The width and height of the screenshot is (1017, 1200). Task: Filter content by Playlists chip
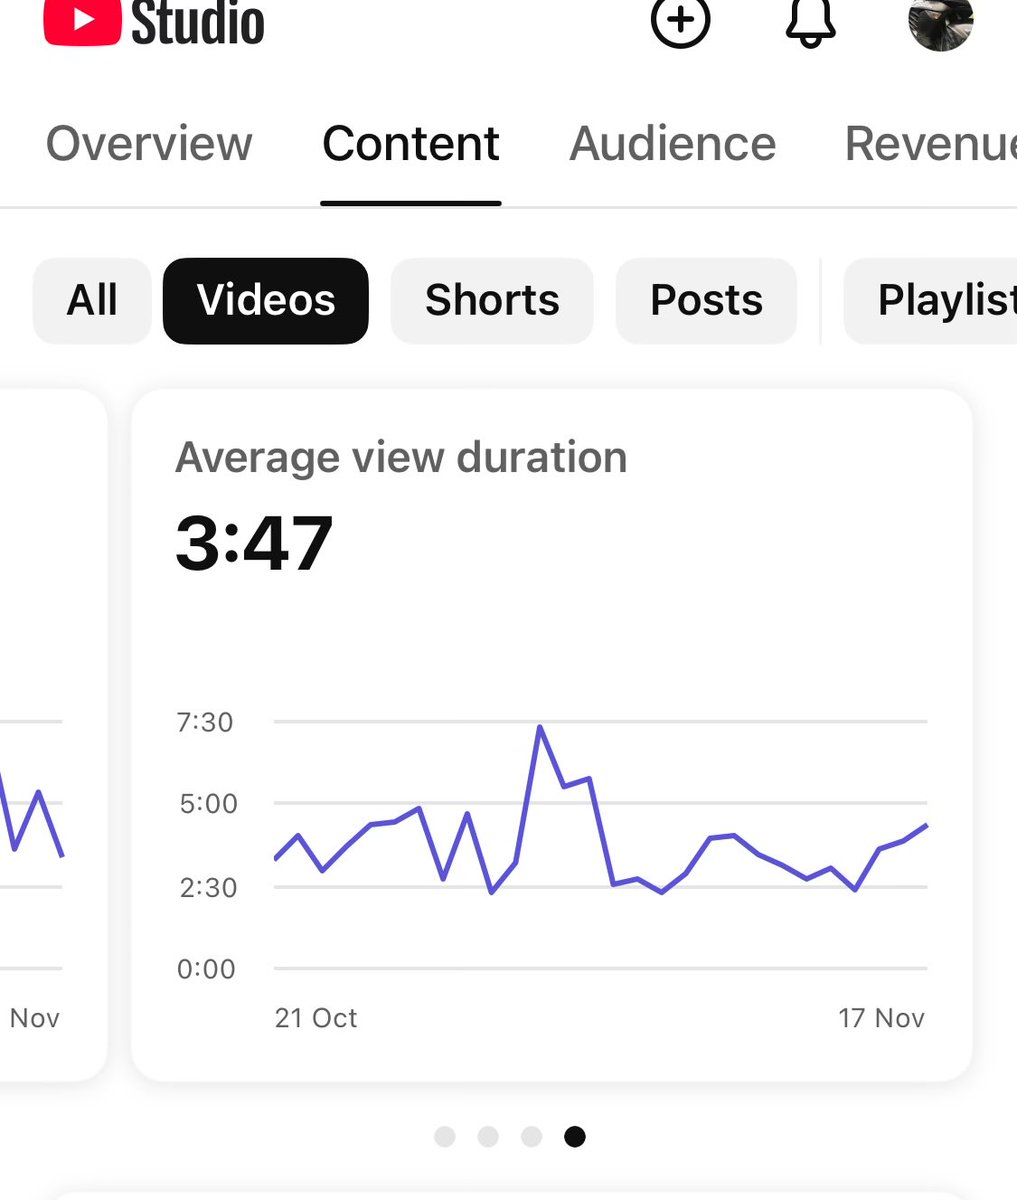pyautogui.click(x=931, y=300)
